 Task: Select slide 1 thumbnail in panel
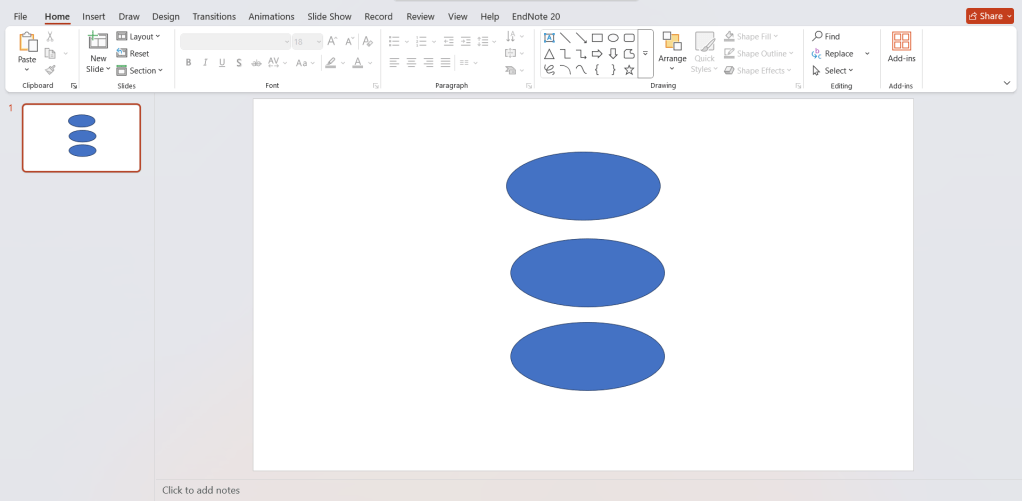(82, 137)
